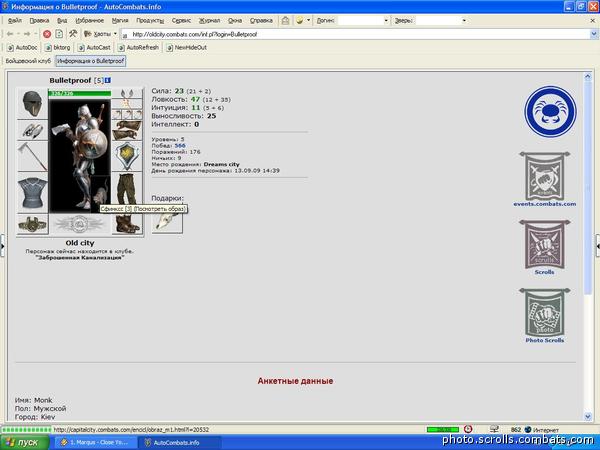Open the shield equipment slot
Image resolution: width=600 pixels, height=450 pixels.
point(127,157)
